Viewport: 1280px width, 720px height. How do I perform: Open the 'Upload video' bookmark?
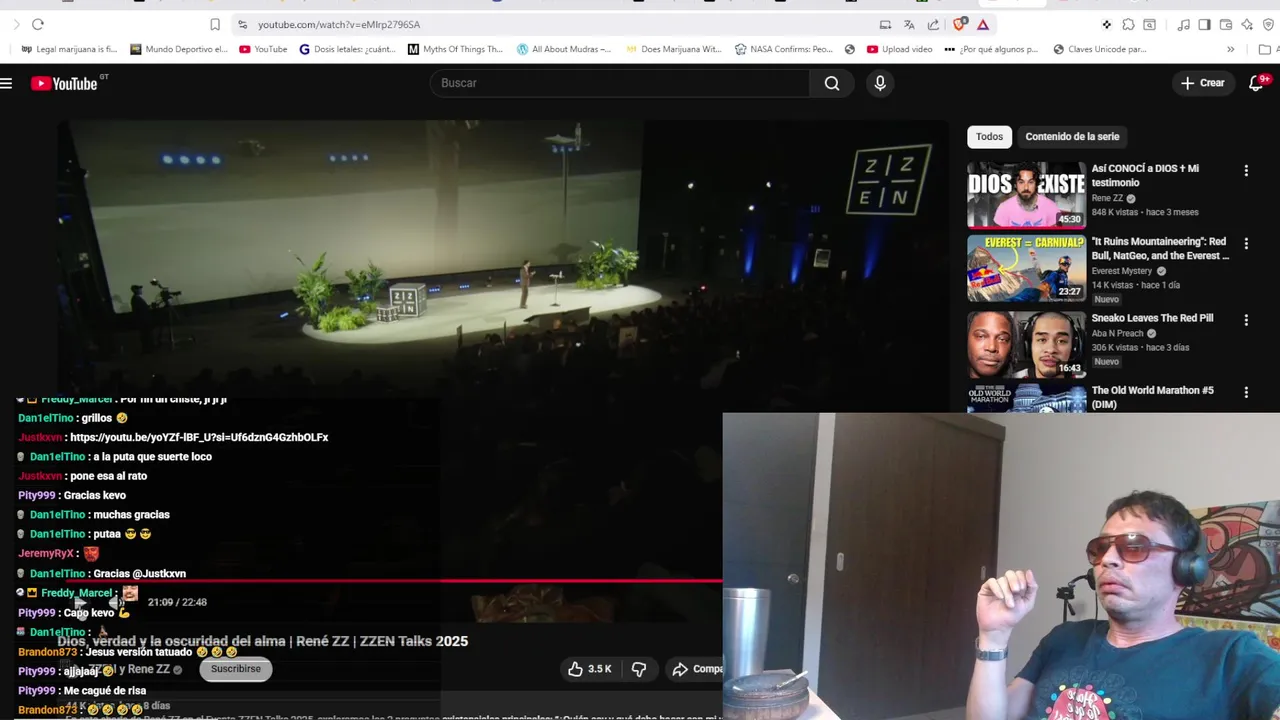pos(899,49)
